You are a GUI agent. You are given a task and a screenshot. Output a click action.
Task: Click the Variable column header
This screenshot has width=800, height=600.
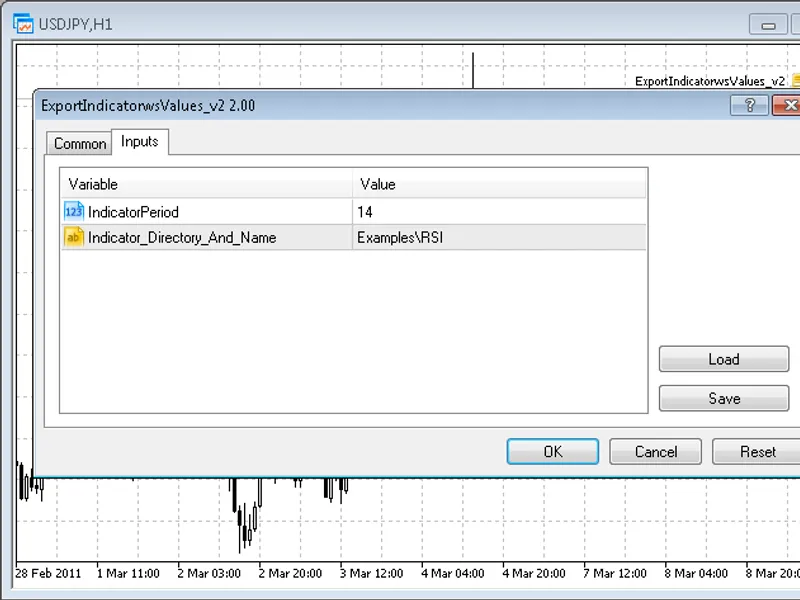(206, 184)
